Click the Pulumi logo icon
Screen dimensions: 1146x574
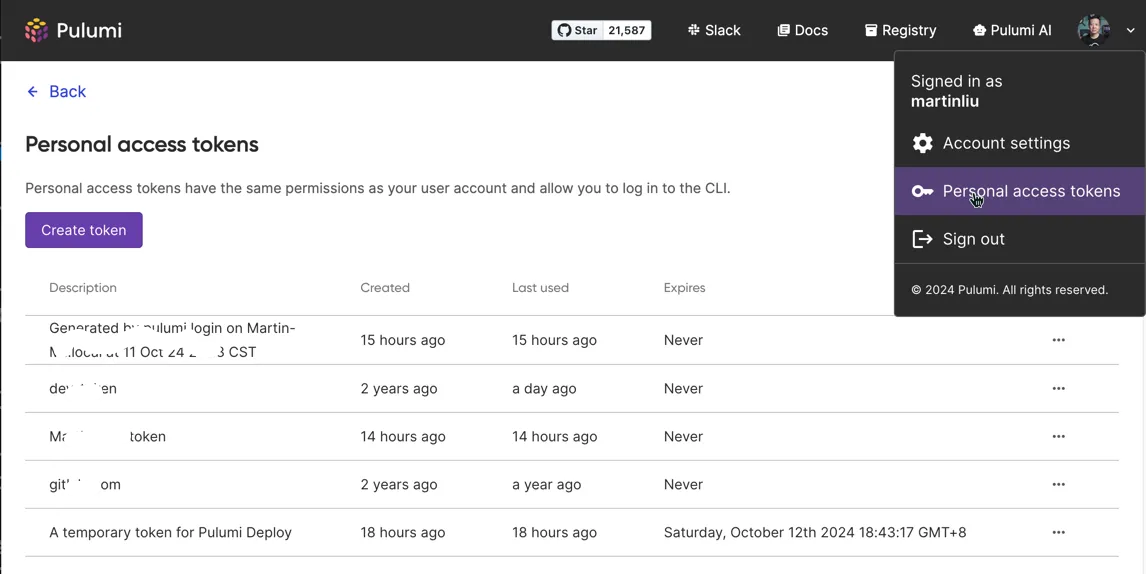(36, 30)
